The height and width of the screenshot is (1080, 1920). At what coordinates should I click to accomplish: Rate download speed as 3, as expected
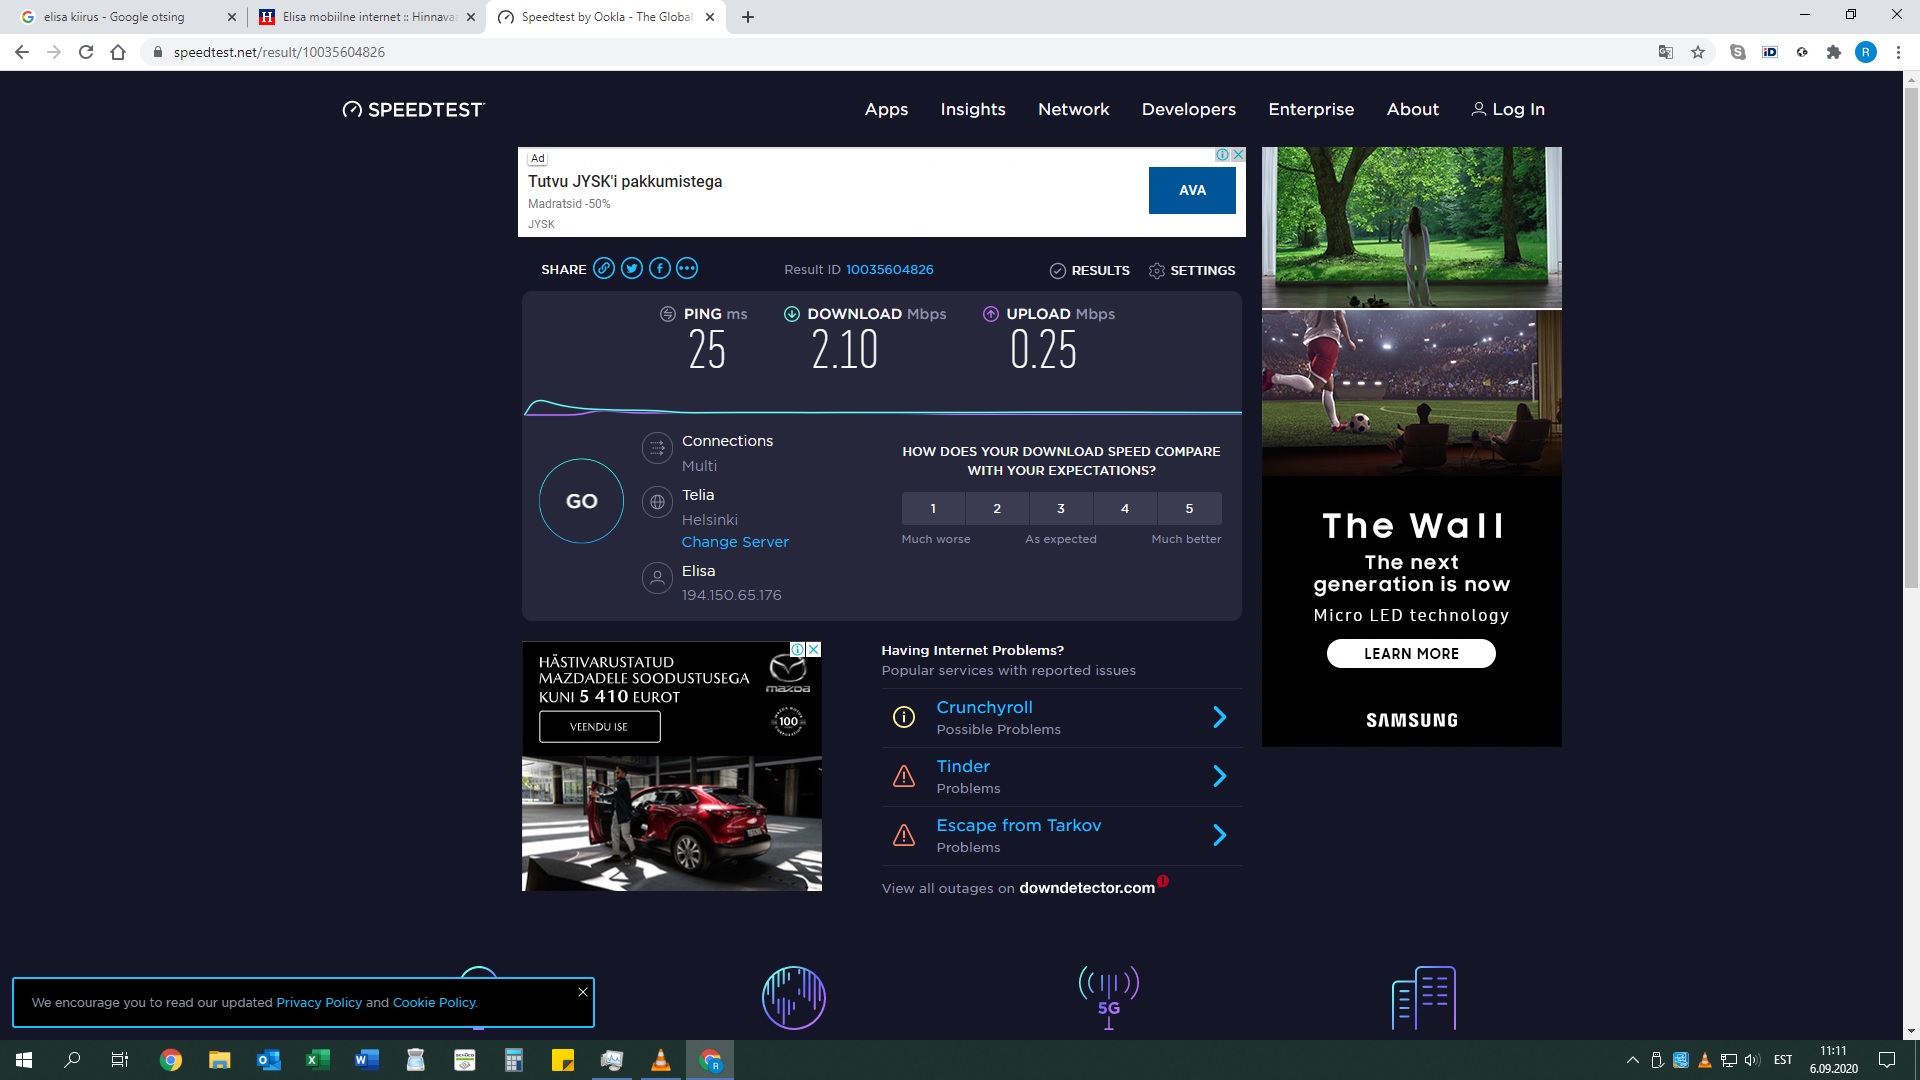coord(1061,508)
